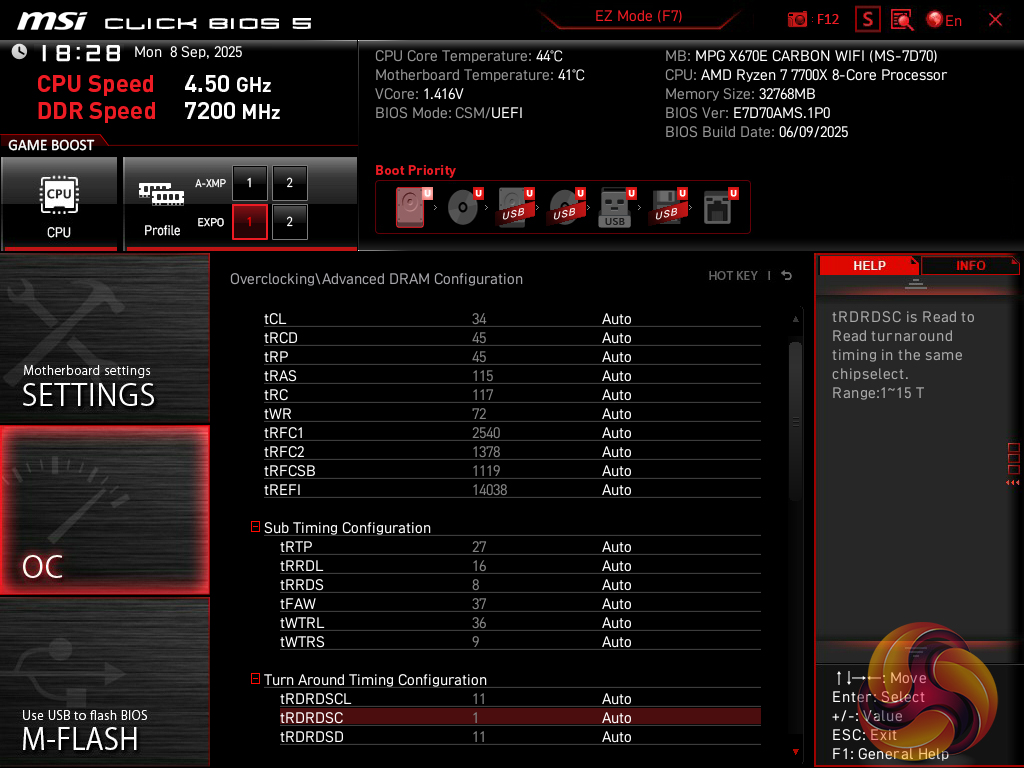Close the BIOS with the red X
The height and width of the screenshot is (768, 1024).
(995, 20)
